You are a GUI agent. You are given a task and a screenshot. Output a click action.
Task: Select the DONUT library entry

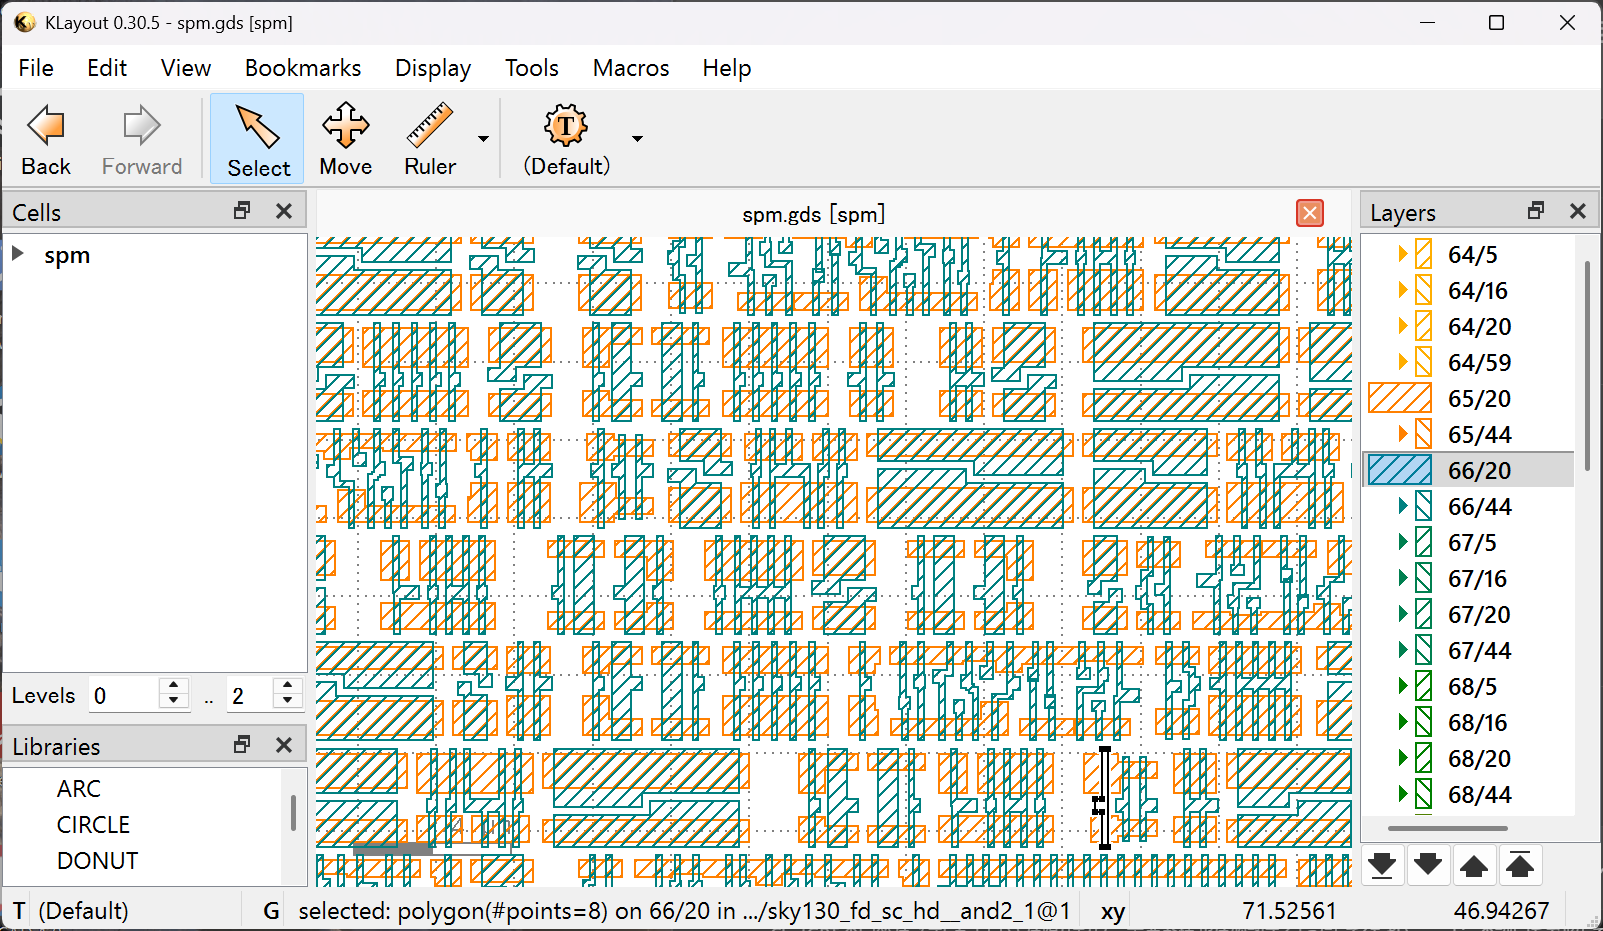[x=97, y=861]
